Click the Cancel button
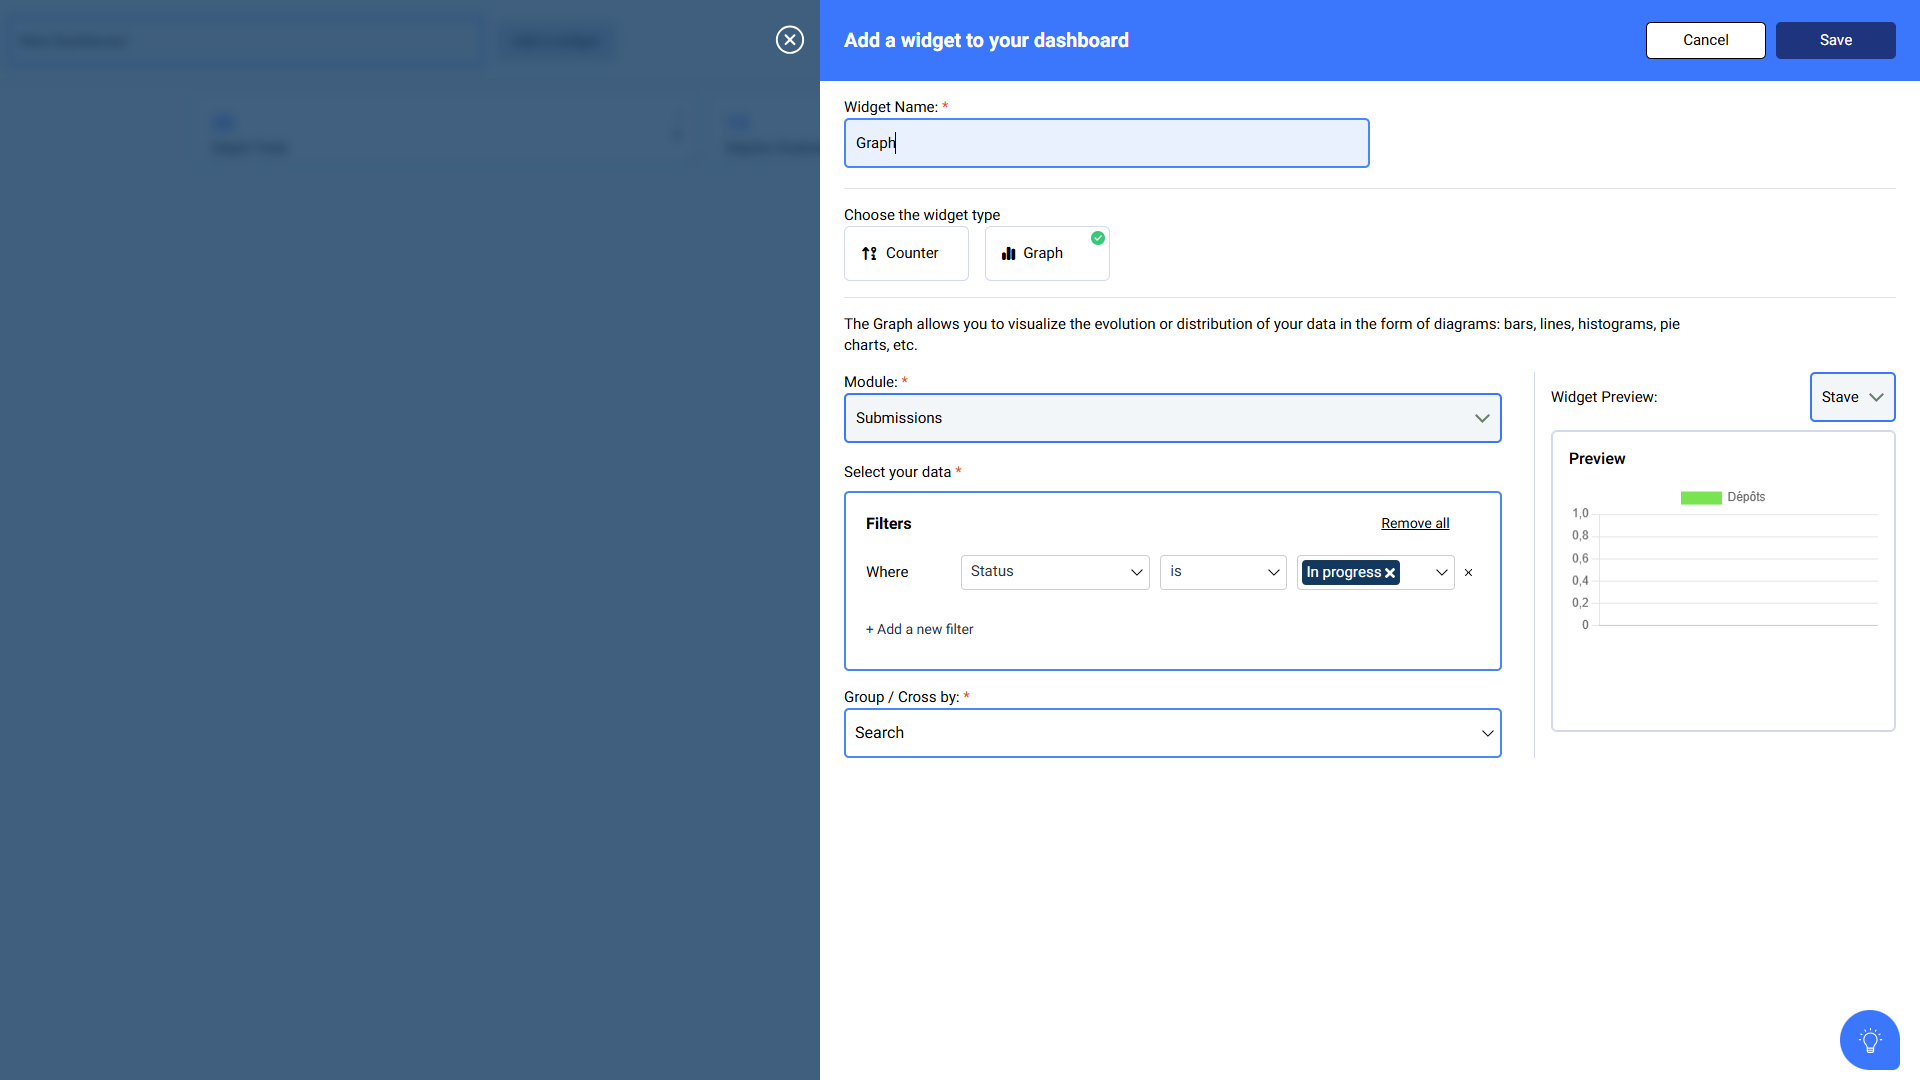Image resolution: width=1920 pixels, height=1080 pixels. (1705, 40)
